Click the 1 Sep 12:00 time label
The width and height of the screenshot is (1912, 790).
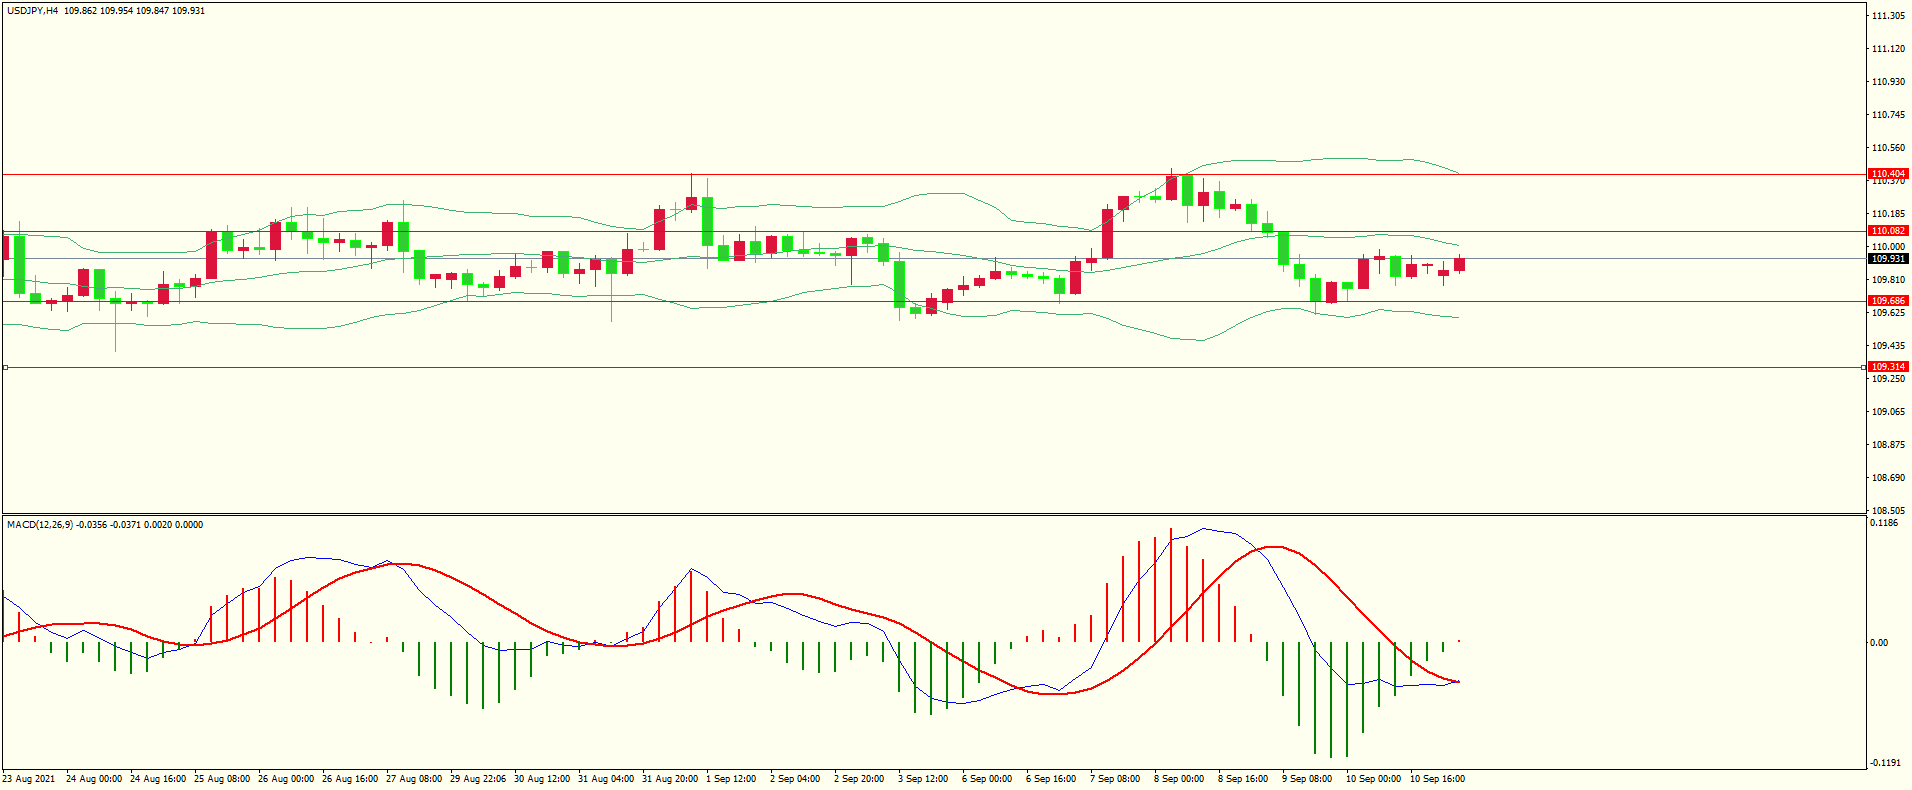[731, 779]
